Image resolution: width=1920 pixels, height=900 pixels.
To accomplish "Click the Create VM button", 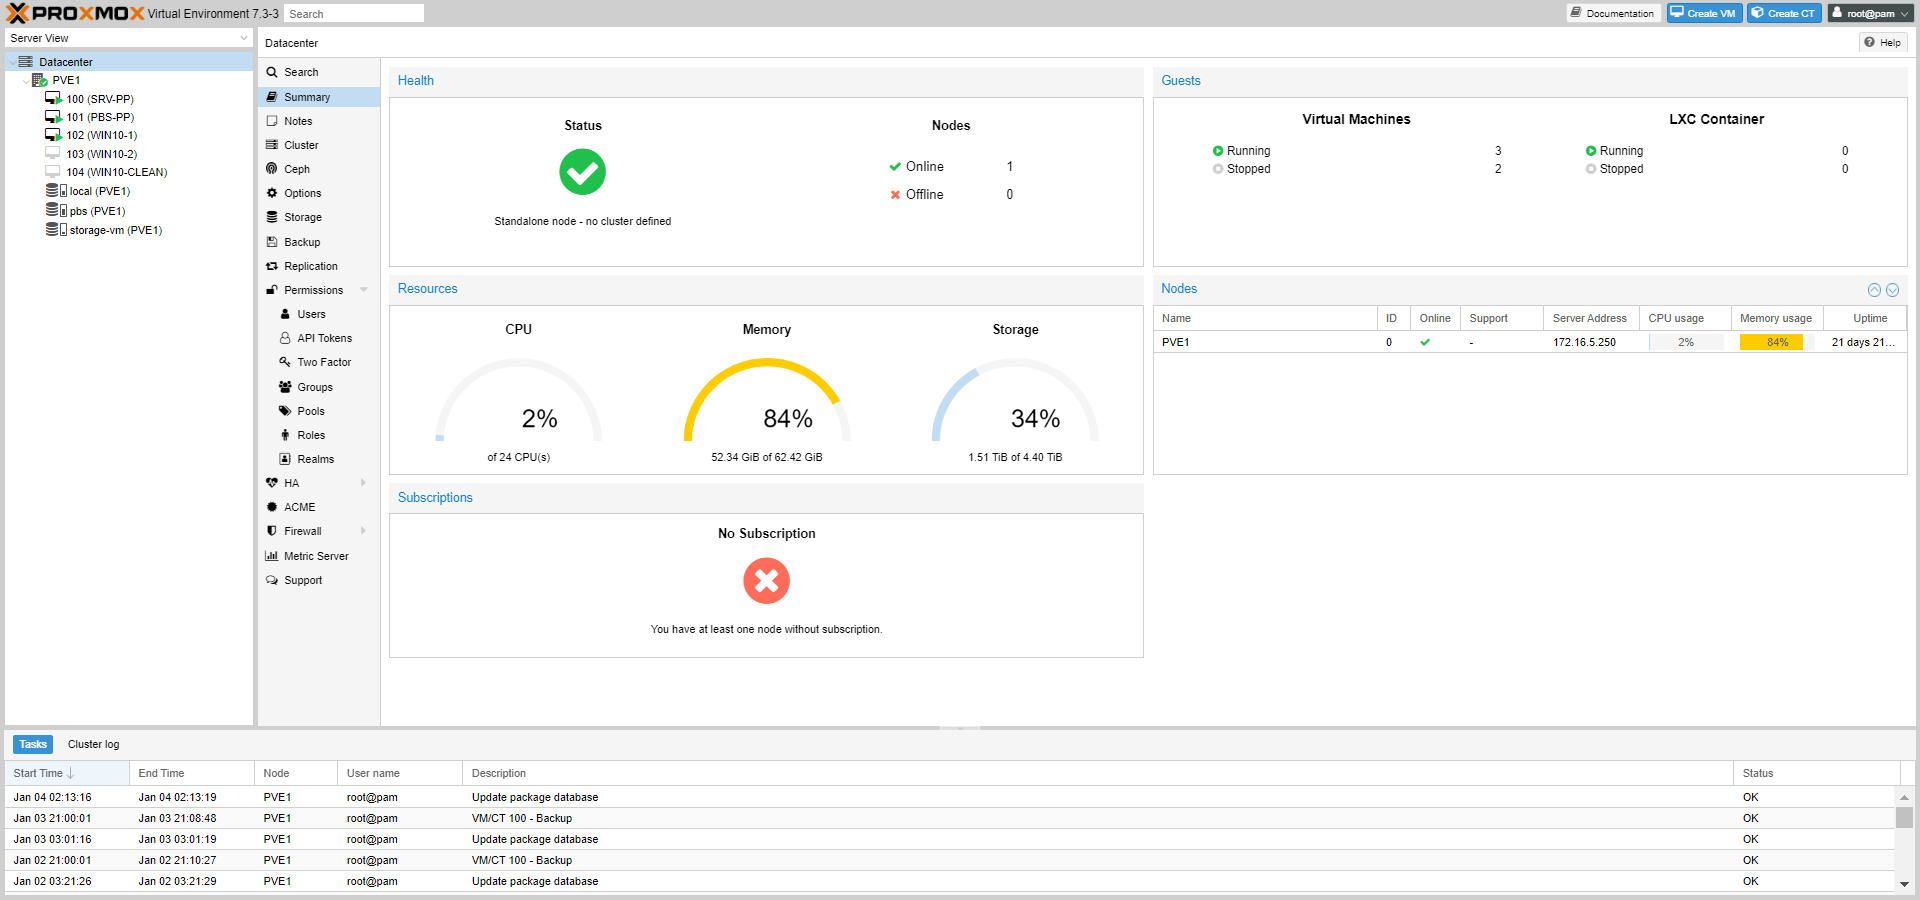I will click(1704, 13).
